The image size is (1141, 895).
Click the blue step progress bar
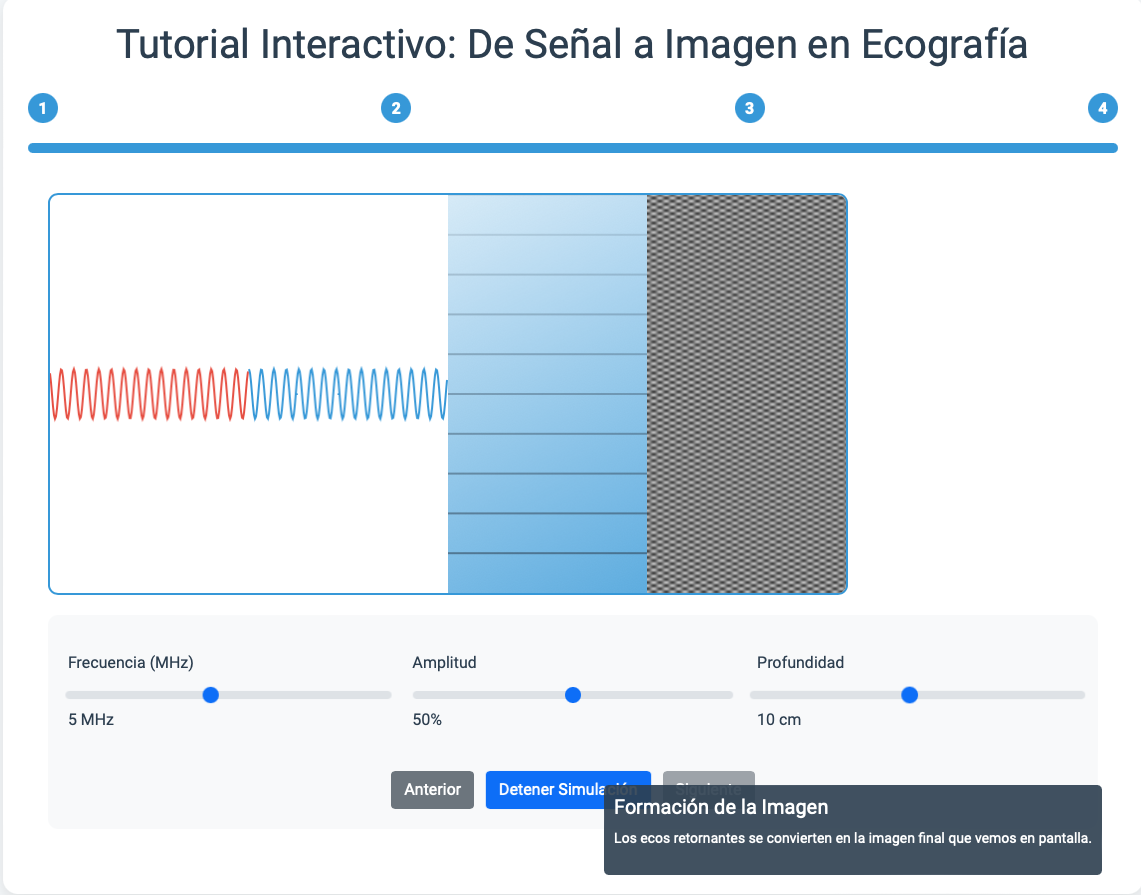pyautogui.click(x=572, y=148)
